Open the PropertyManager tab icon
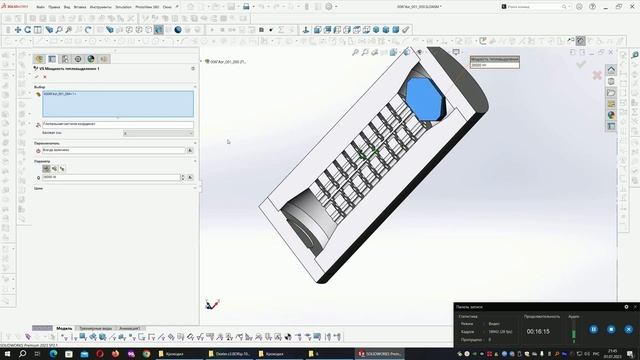The height and width of the screenshot is (360, 640). [52, 59]
